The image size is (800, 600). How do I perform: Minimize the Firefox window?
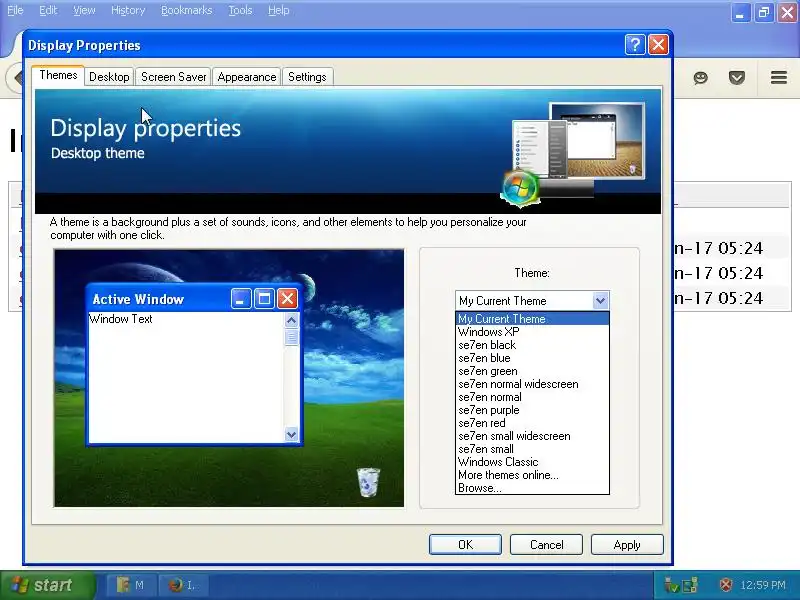[x=740, y=13]
